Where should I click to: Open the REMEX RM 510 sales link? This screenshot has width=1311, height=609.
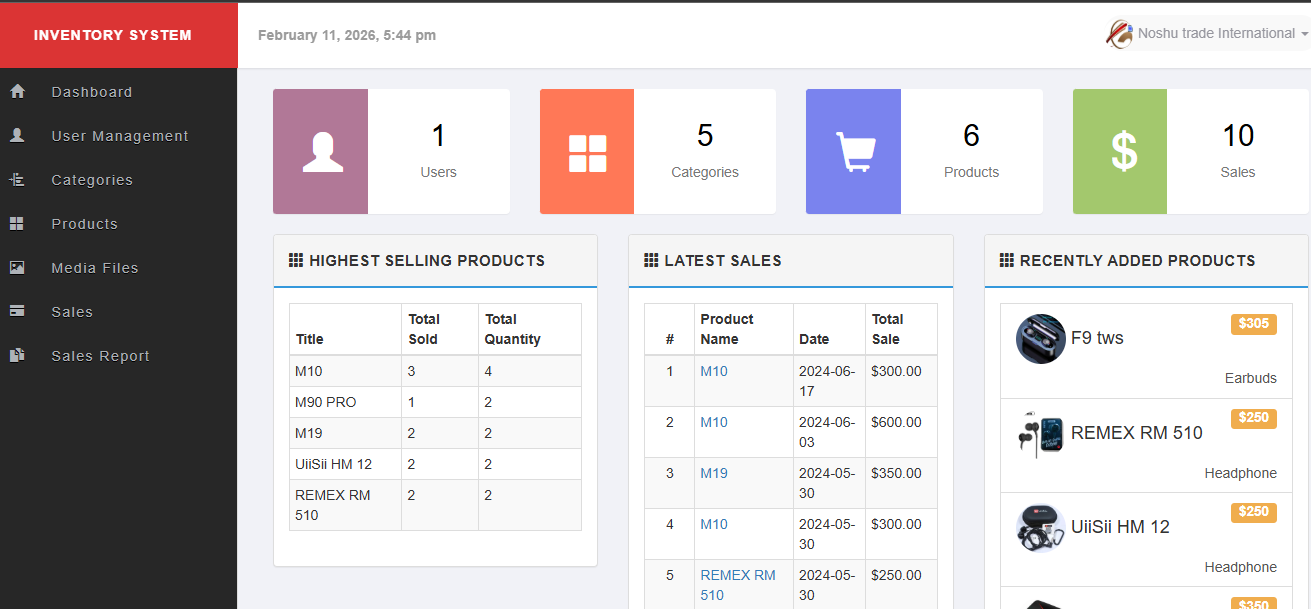pyautogui.click(x=737, y=583)
